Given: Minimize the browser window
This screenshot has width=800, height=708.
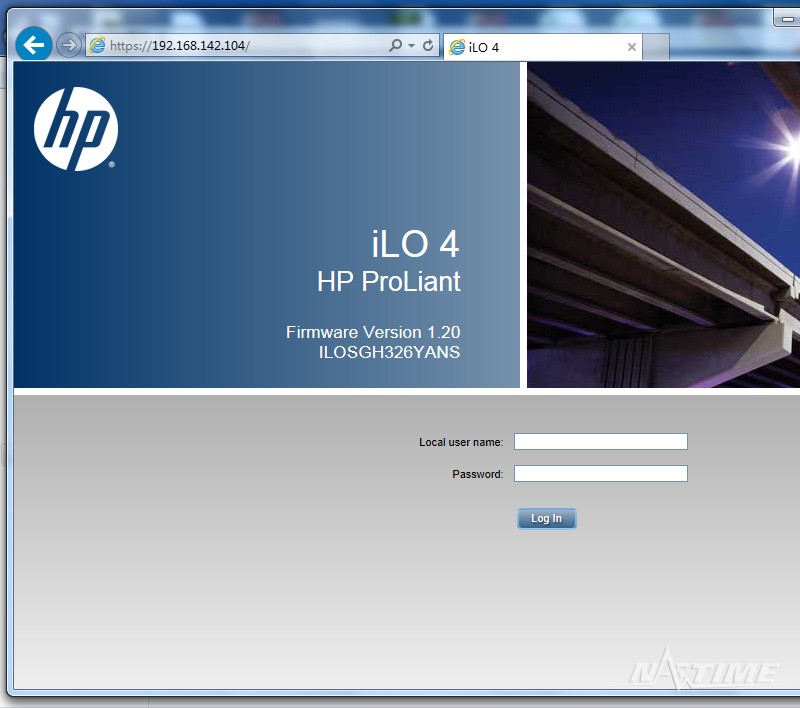Looking at the screenshot, I should pyautogui.click(x=787, y=19).
